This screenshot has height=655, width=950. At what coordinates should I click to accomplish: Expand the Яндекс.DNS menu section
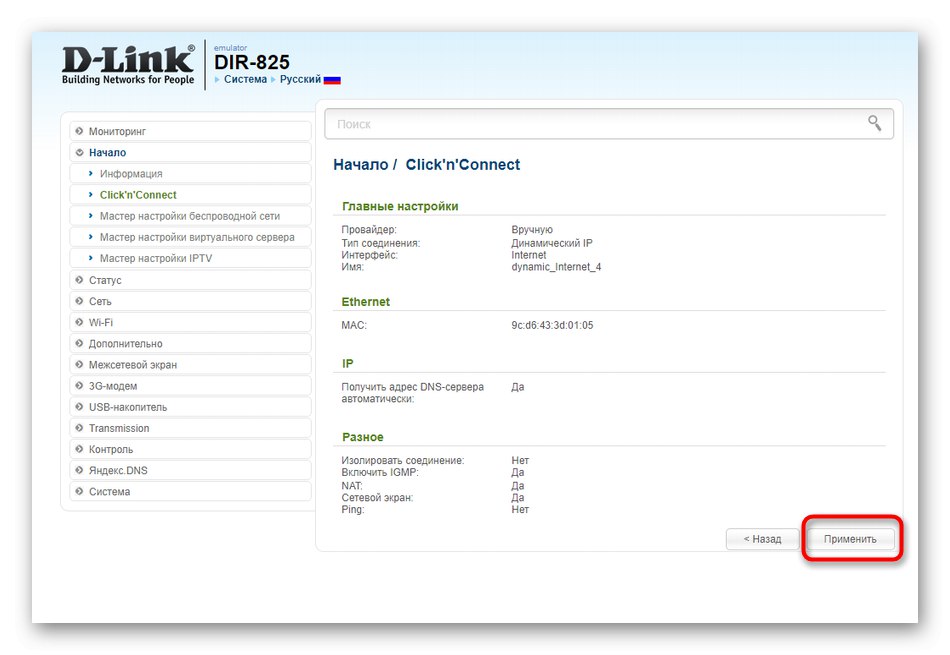[x=190, y=471]
